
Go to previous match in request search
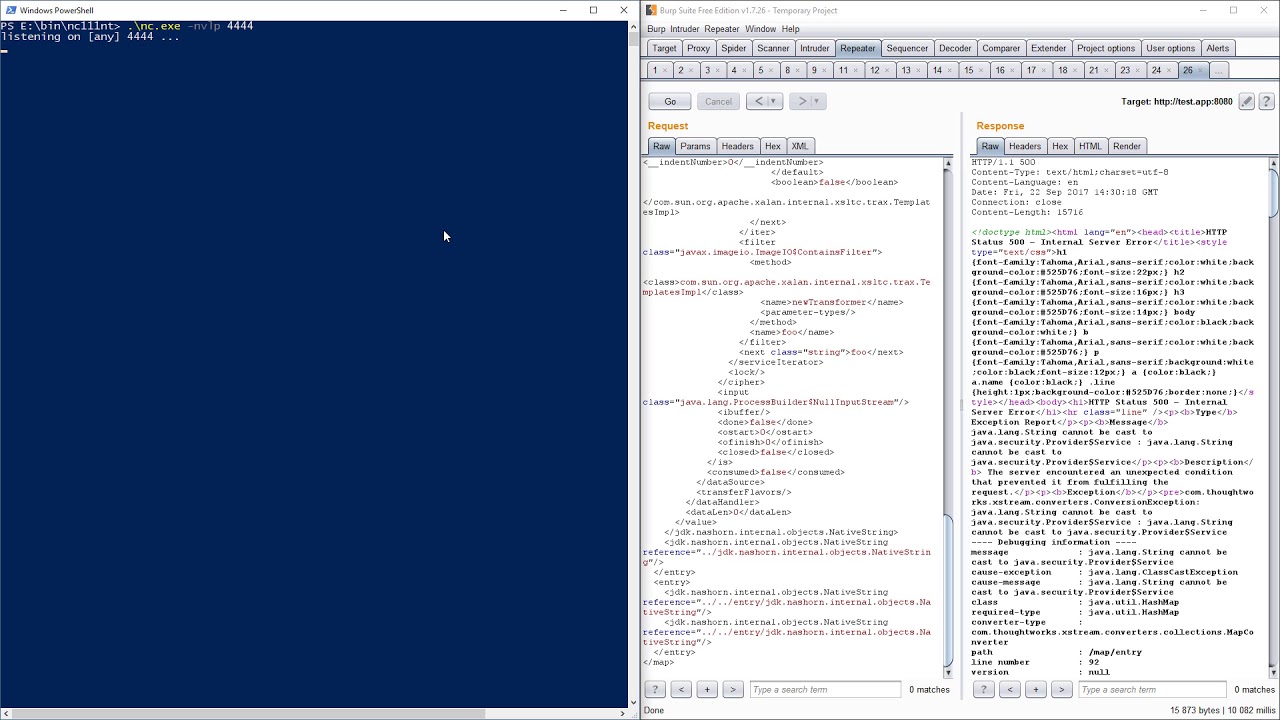[x=681, y=689]
